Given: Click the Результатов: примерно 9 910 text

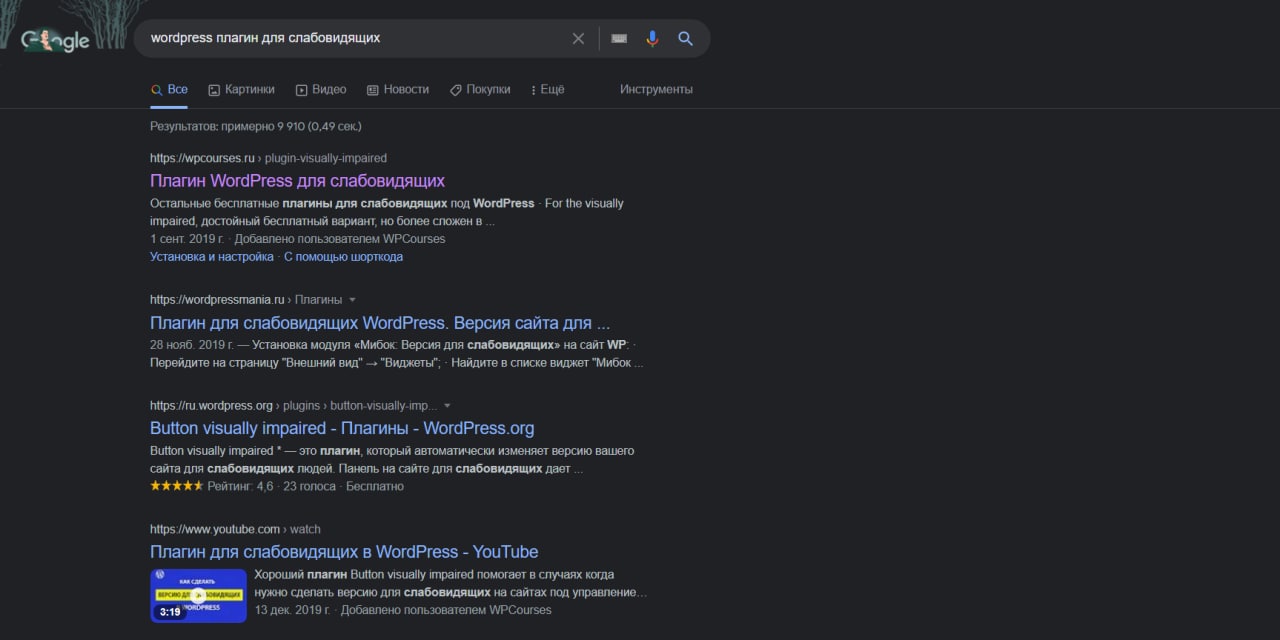Looking at the screenshot, I should (x=256, y=127).
